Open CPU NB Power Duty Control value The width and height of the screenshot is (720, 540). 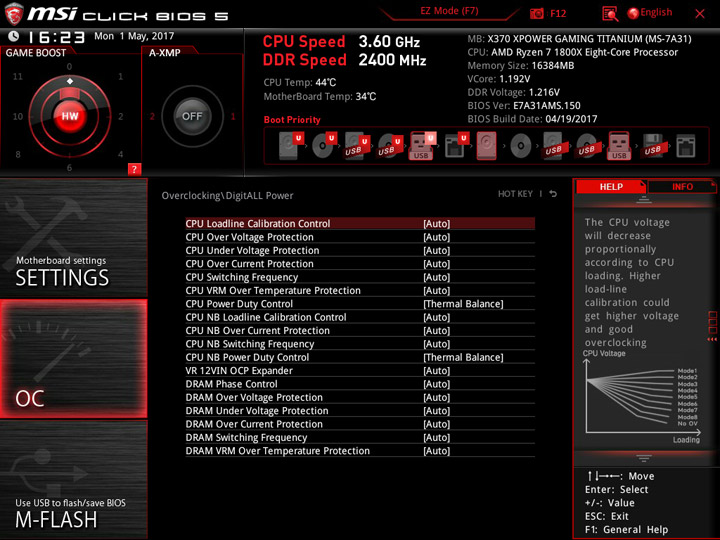coord(463,357)
